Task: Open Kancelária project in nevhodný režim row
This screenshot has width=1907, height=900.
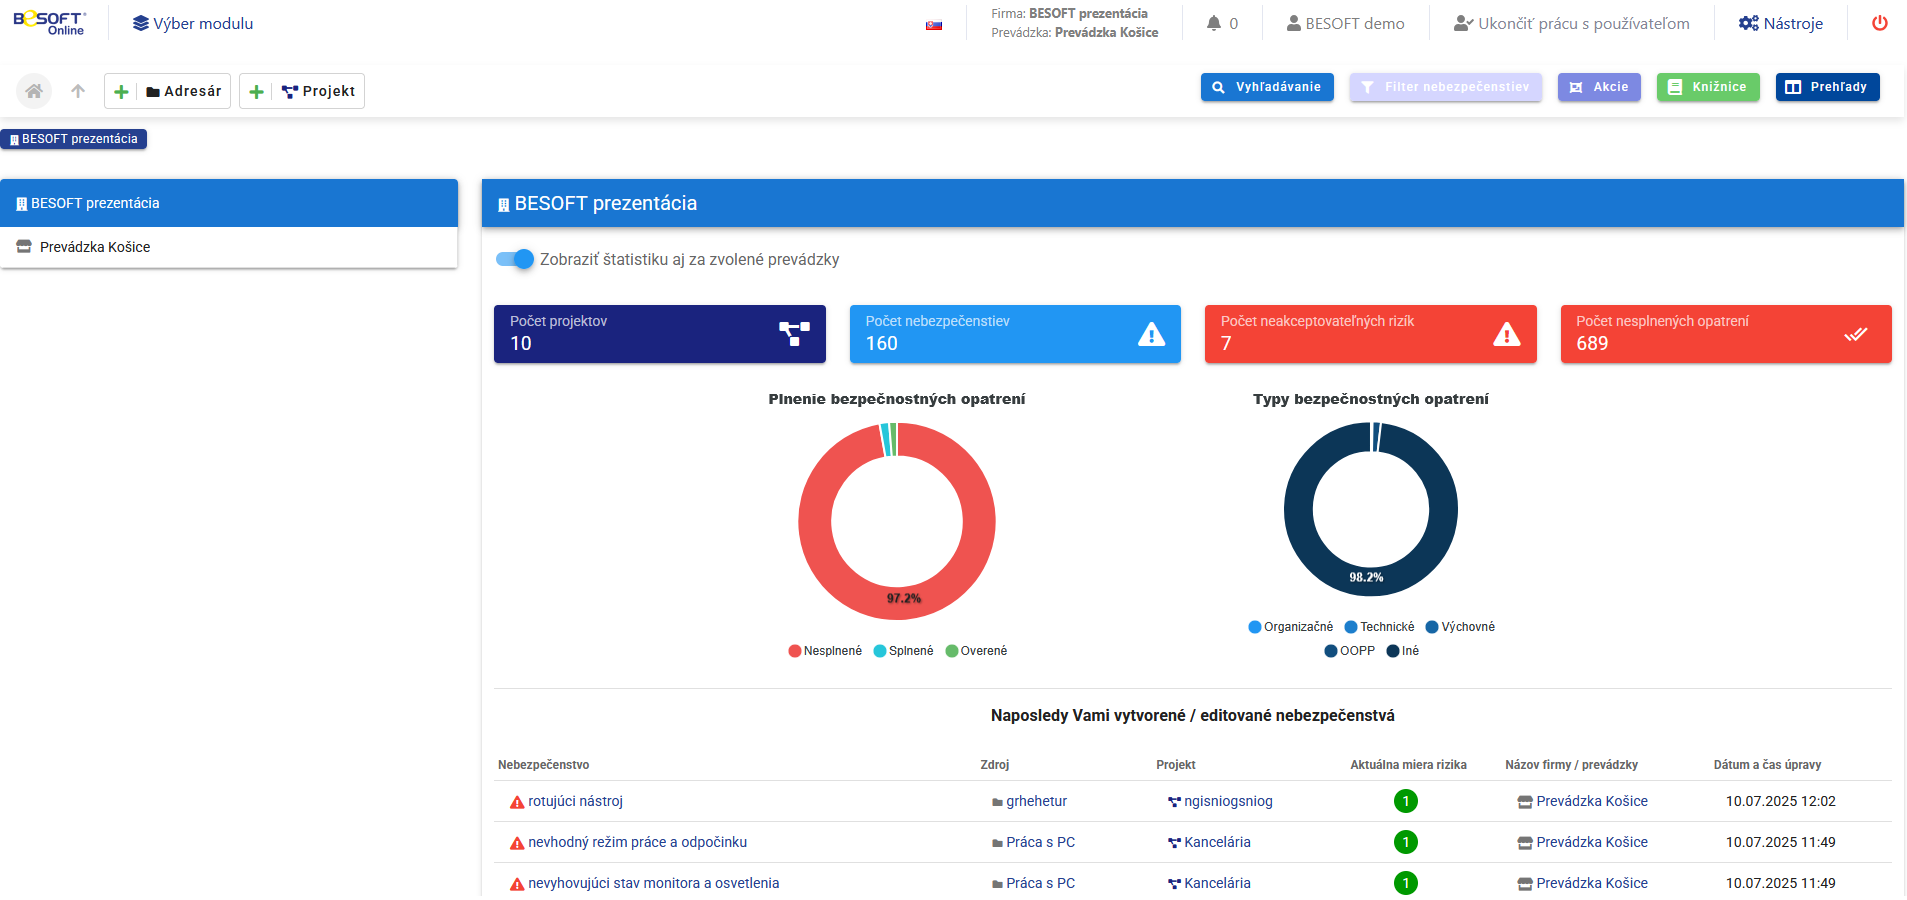Action: click(x=1217, y=842)
